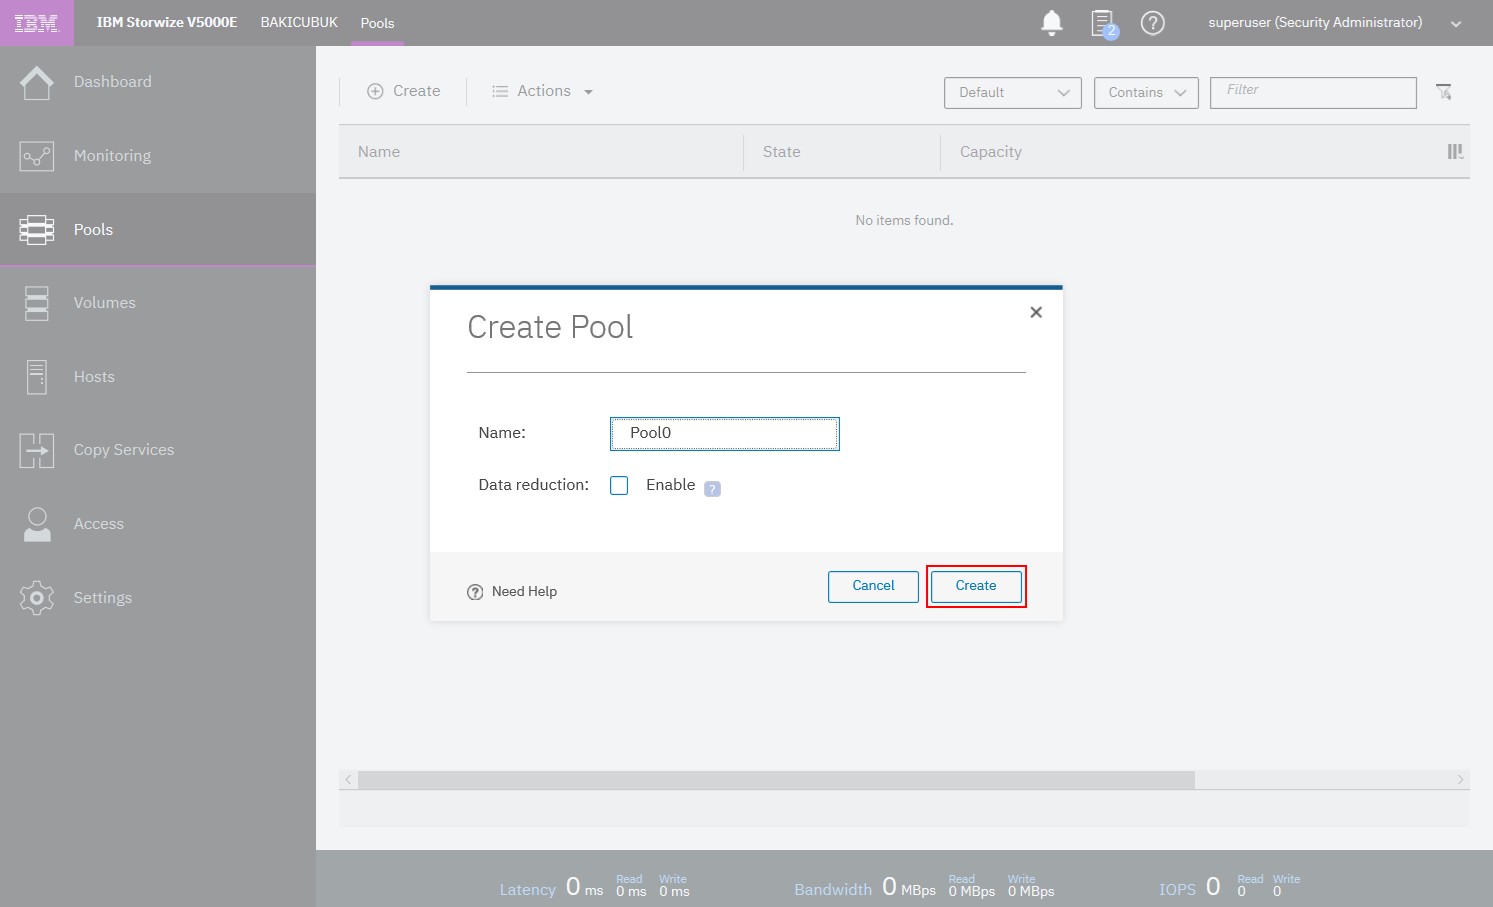Click the Settings gear icon

(37, 598)
